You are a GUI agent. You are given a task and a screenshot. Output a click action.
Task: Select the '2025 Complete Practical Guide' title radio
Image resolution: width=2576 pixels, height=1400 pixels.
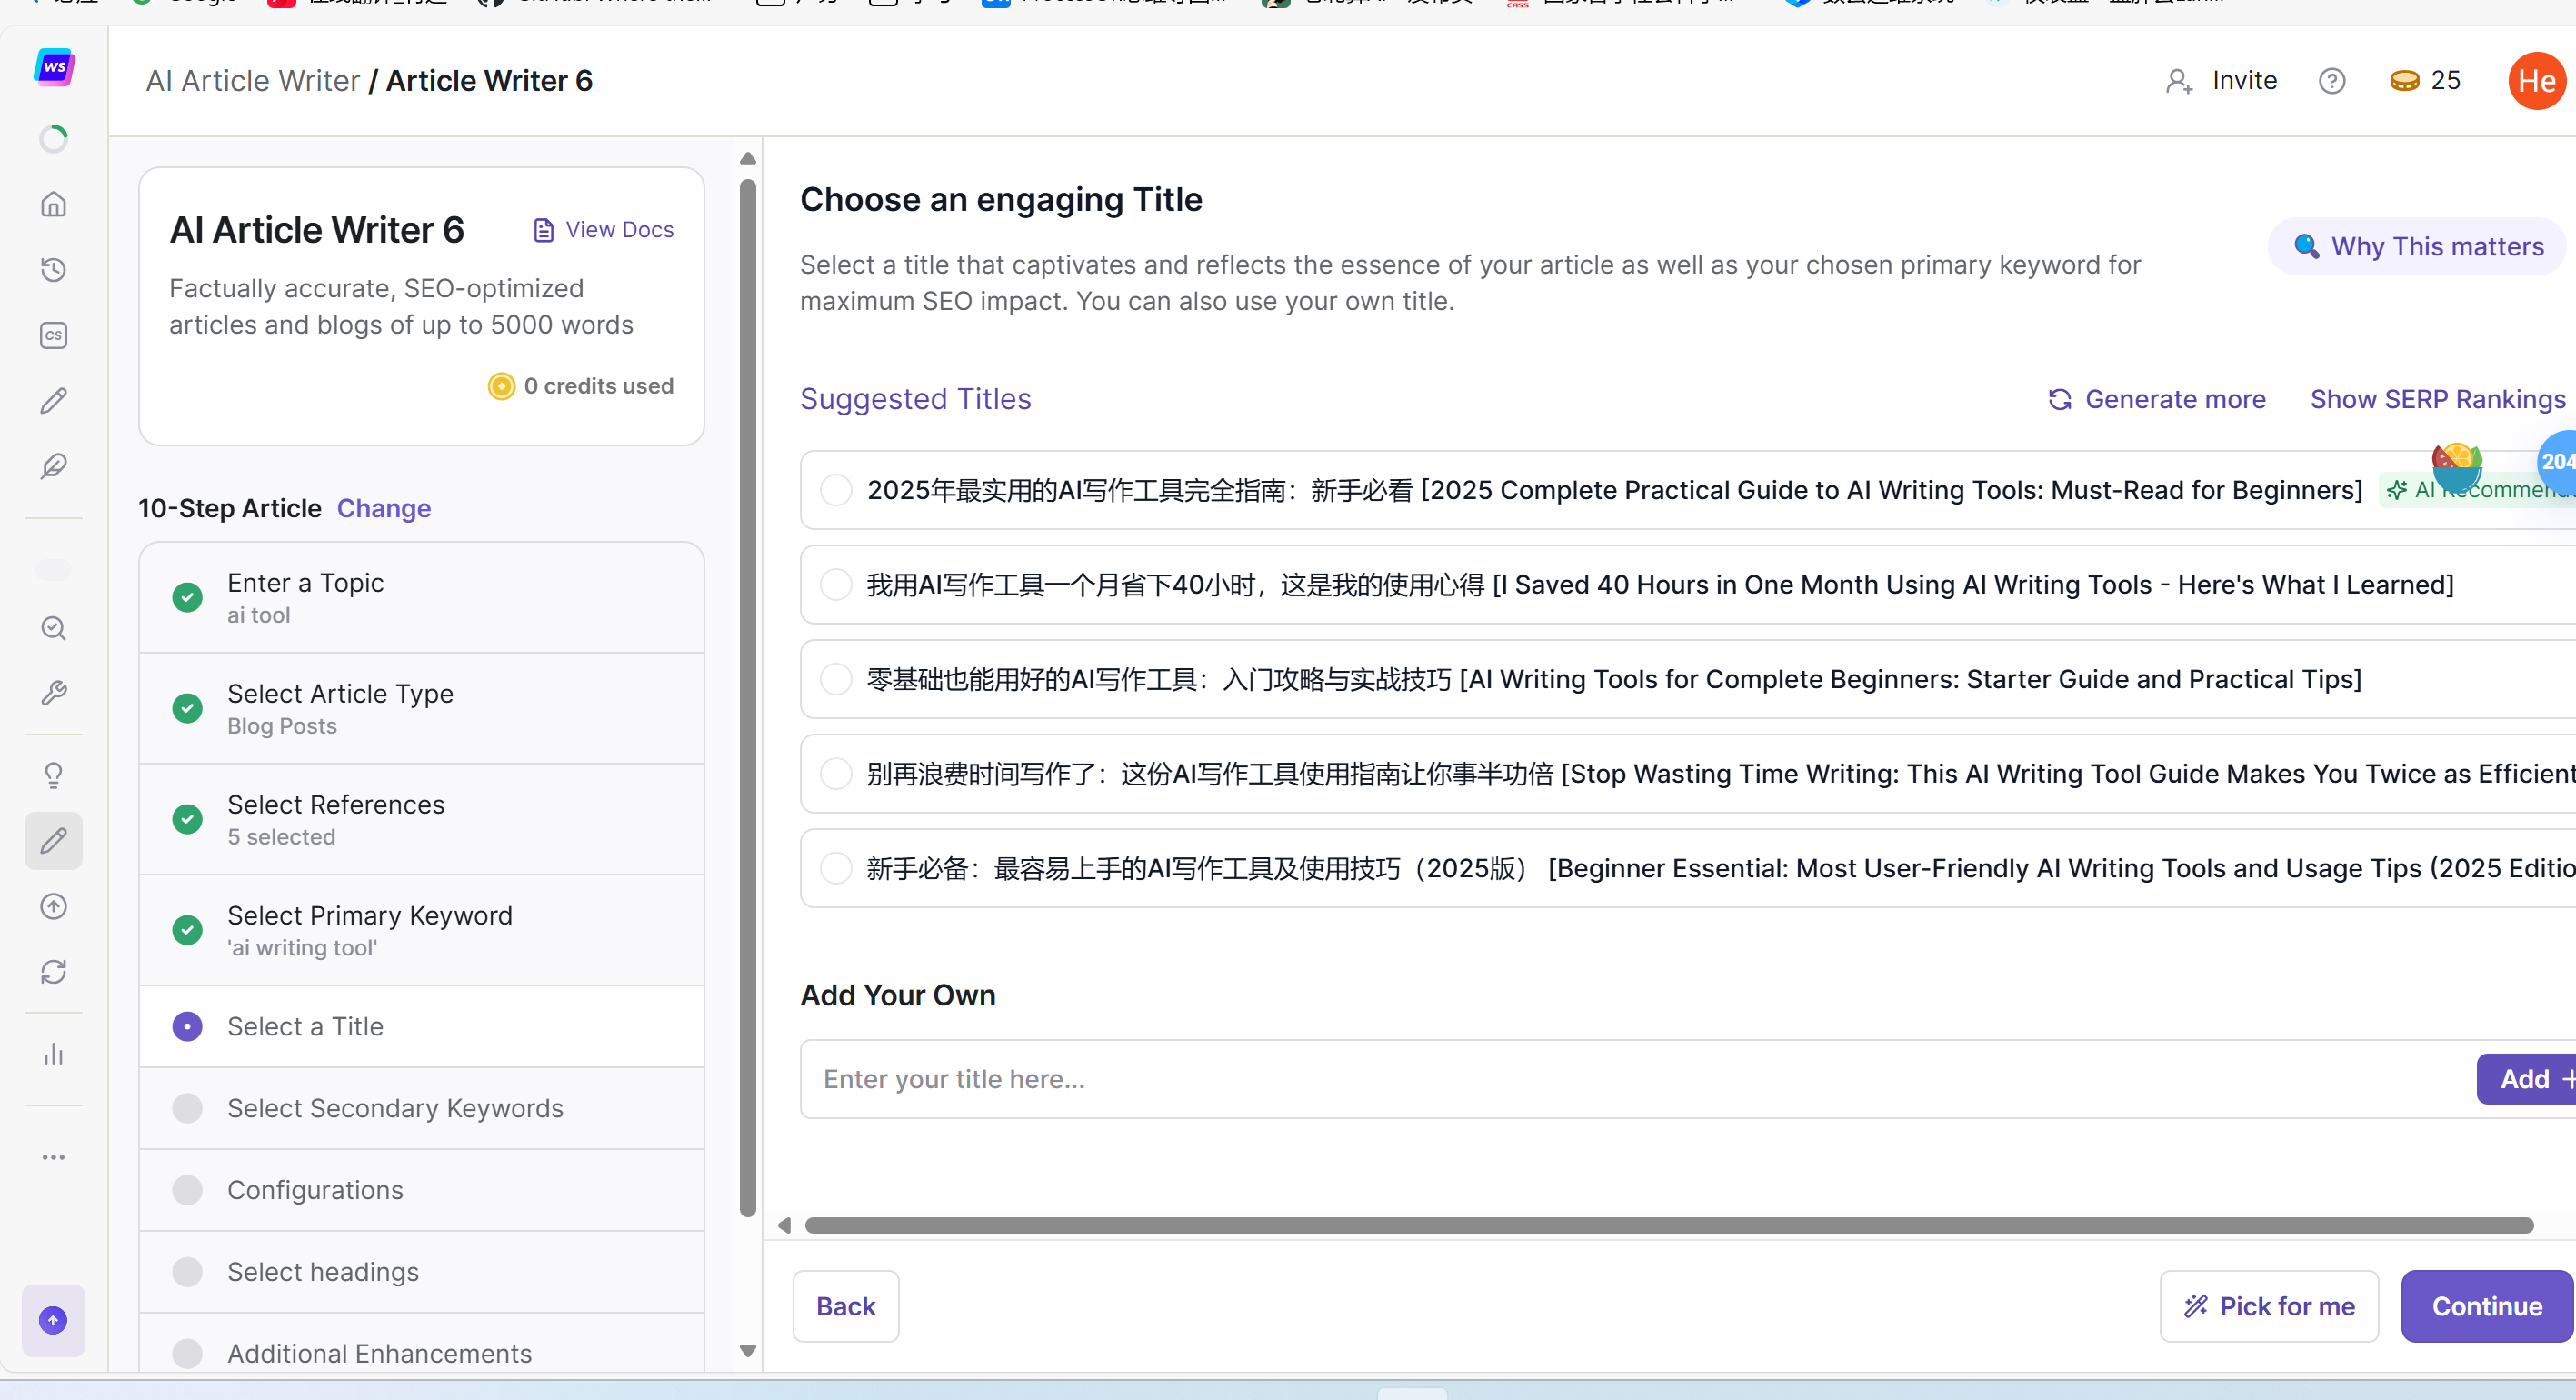(835, 490)
